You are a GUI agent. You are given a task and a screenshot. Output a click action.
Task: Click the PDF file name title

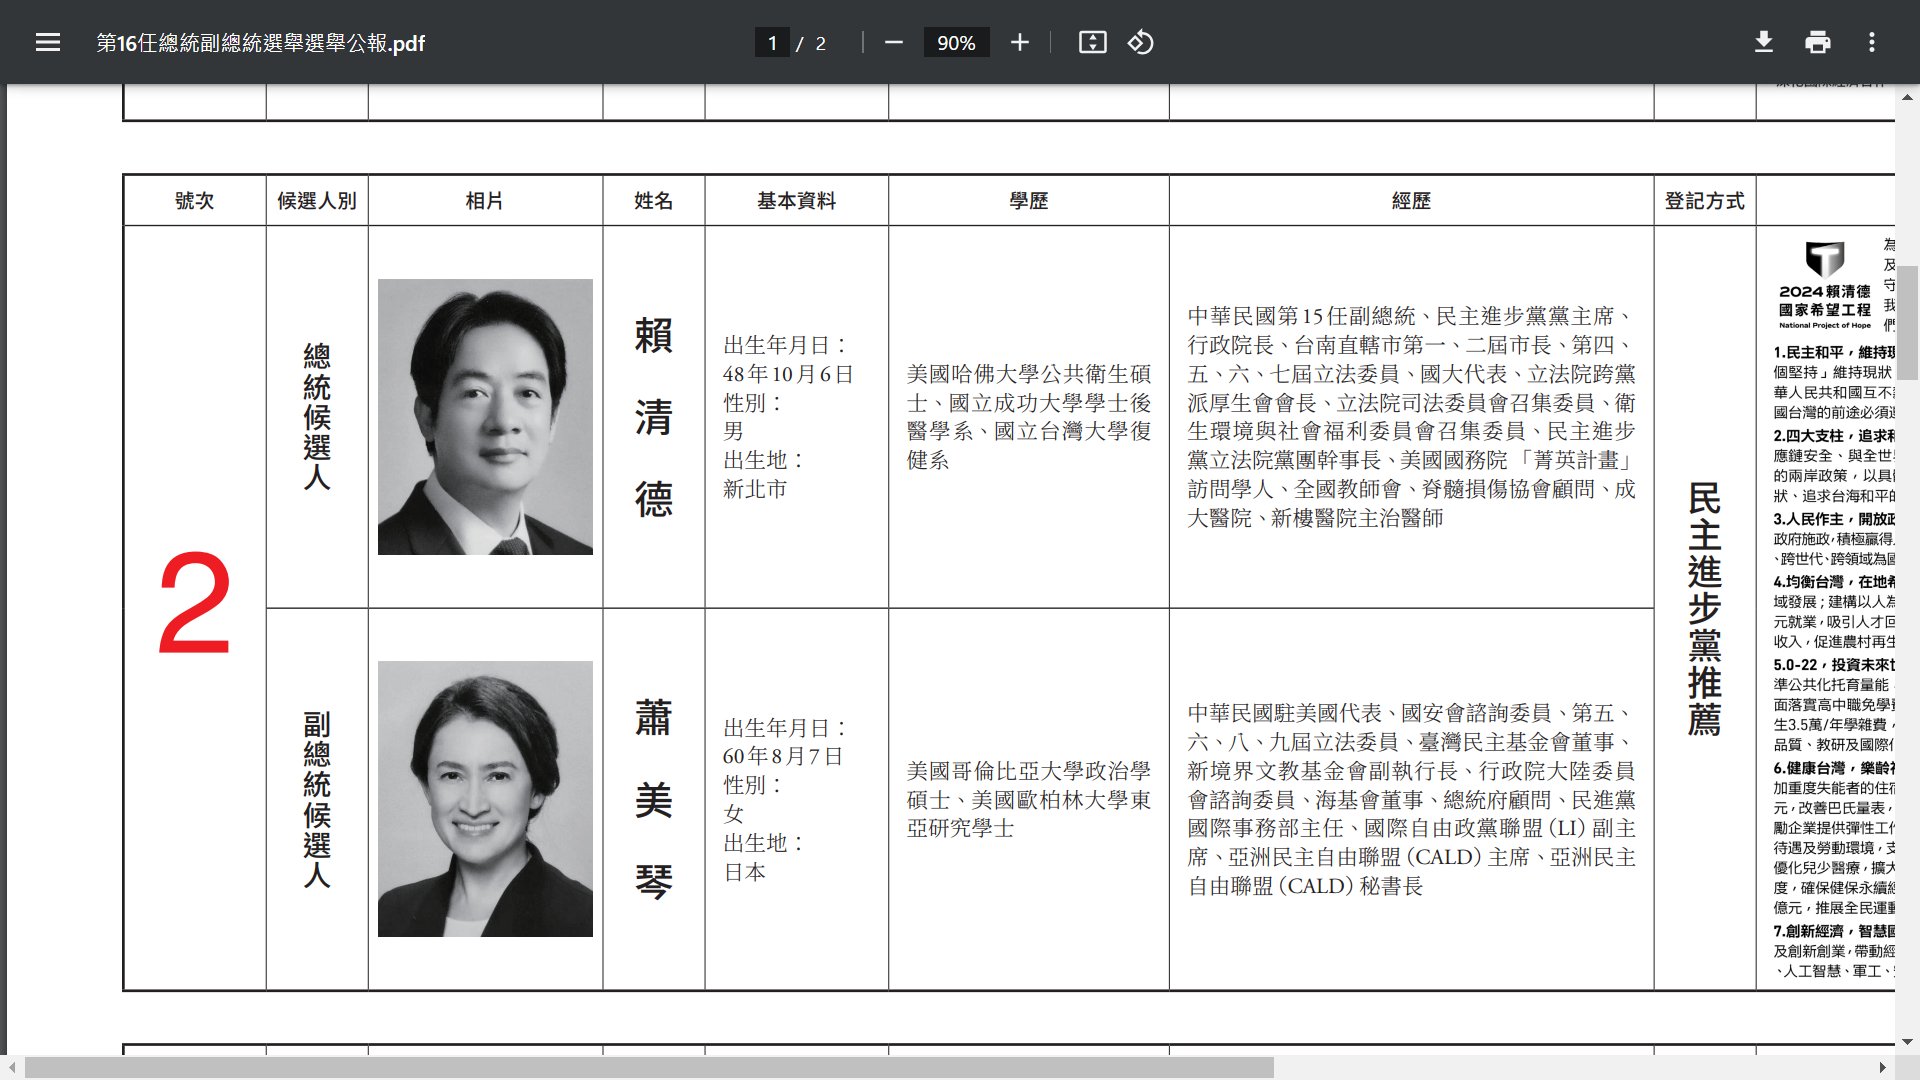click(x=260, y=43)
